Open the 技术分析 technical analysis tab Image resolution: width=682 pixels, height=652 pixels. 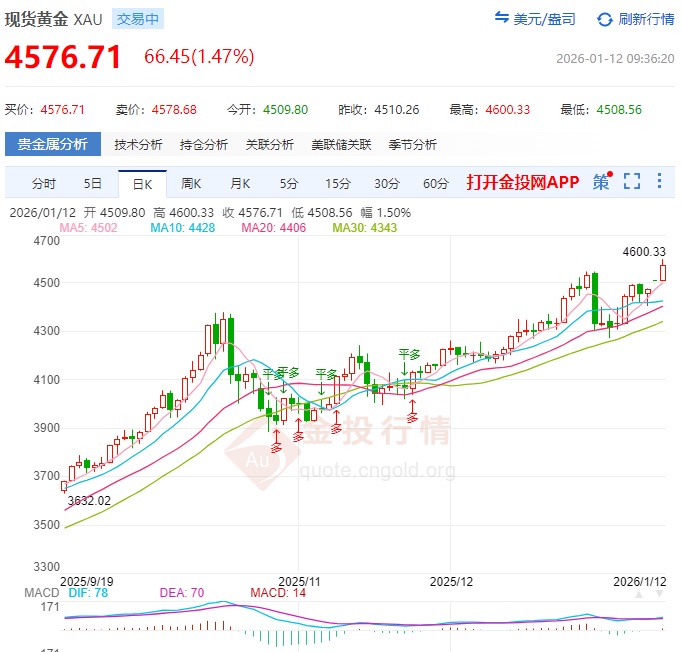click(138, 144)
